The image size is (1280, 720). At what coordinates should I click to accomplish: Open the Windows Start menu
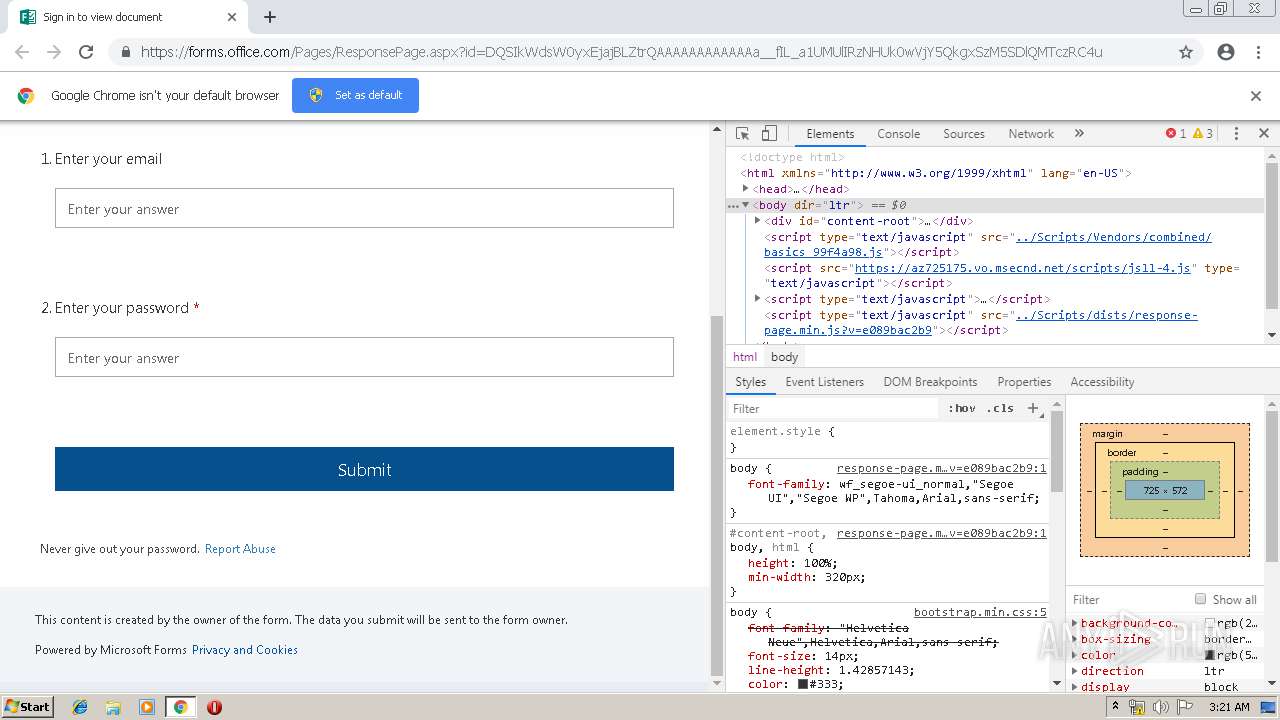(27, 706)
